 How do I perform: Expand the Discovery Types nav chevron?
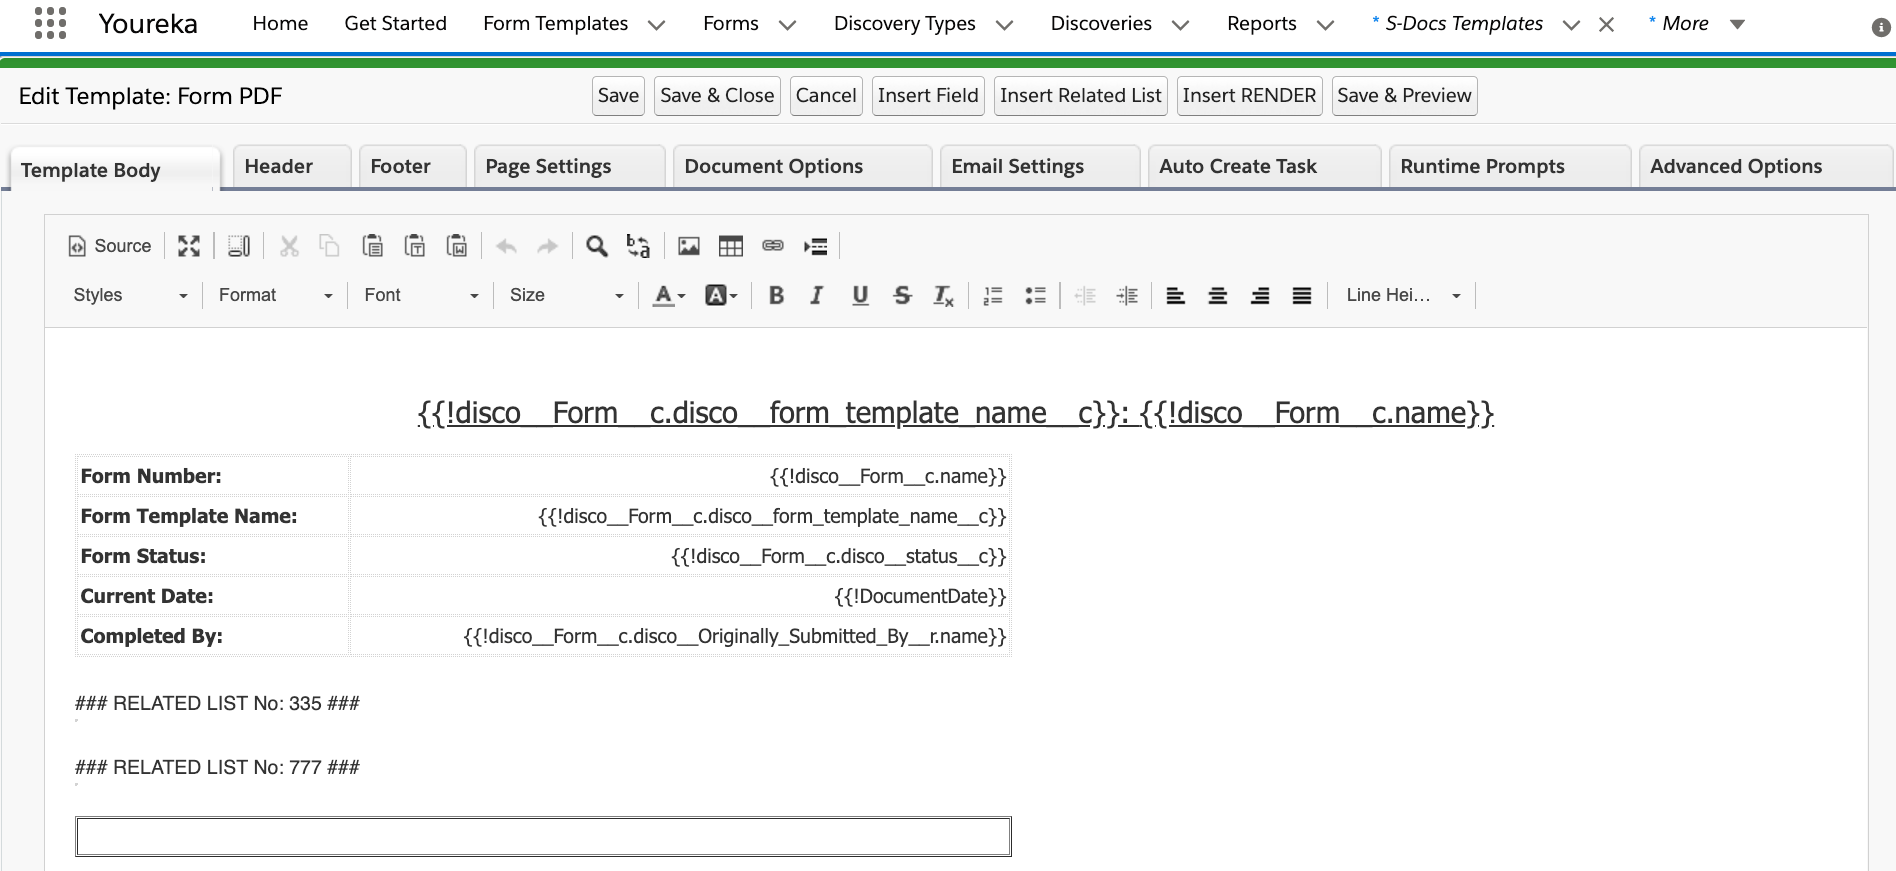(1004, 25)
